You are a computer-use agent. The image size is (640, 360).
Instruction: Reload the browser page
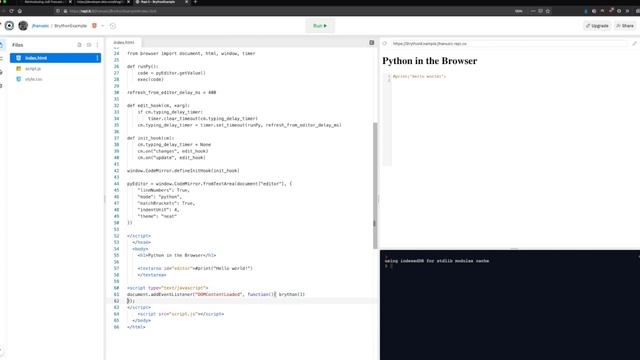11,11
